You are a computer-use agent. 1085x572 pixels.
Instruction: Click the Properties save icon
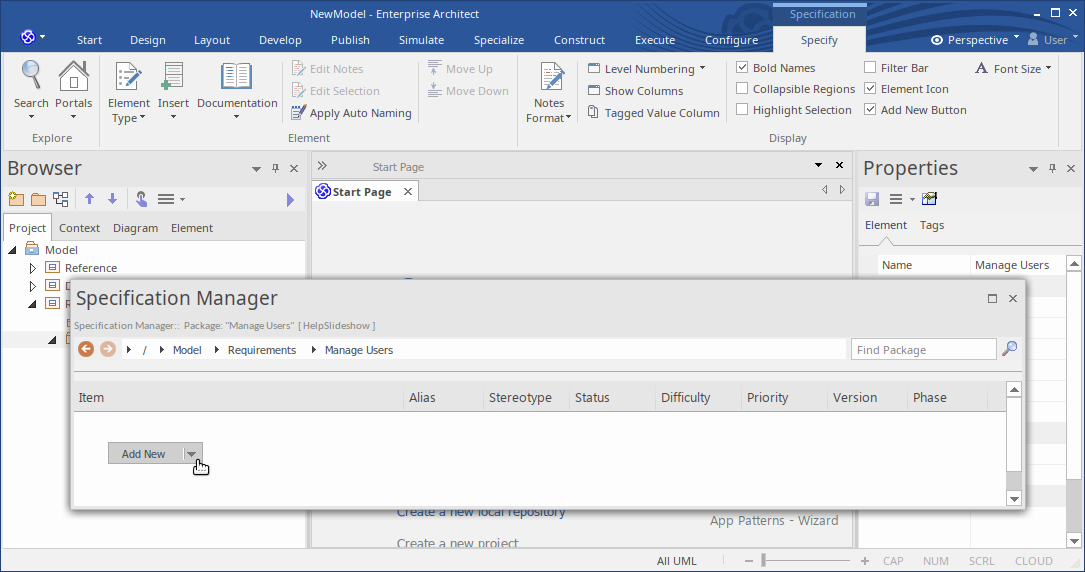click(872, 199)
